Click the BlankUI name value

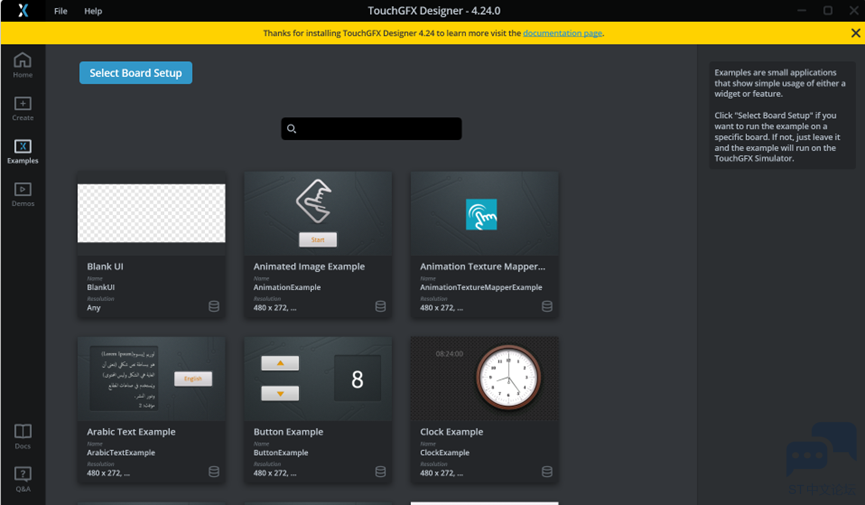click(101, 288)
